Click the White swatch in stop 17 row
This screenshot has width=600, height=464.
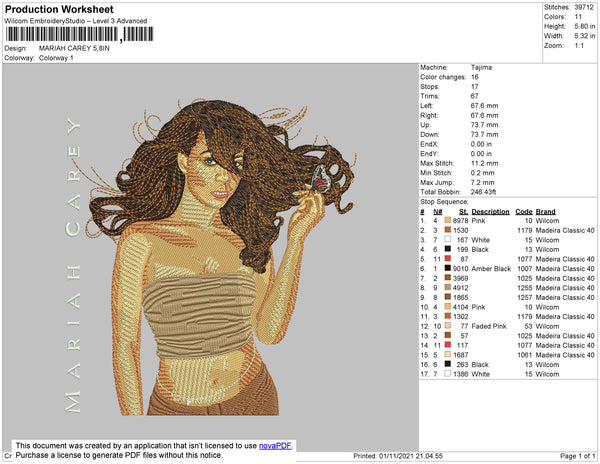coord(448,374)
